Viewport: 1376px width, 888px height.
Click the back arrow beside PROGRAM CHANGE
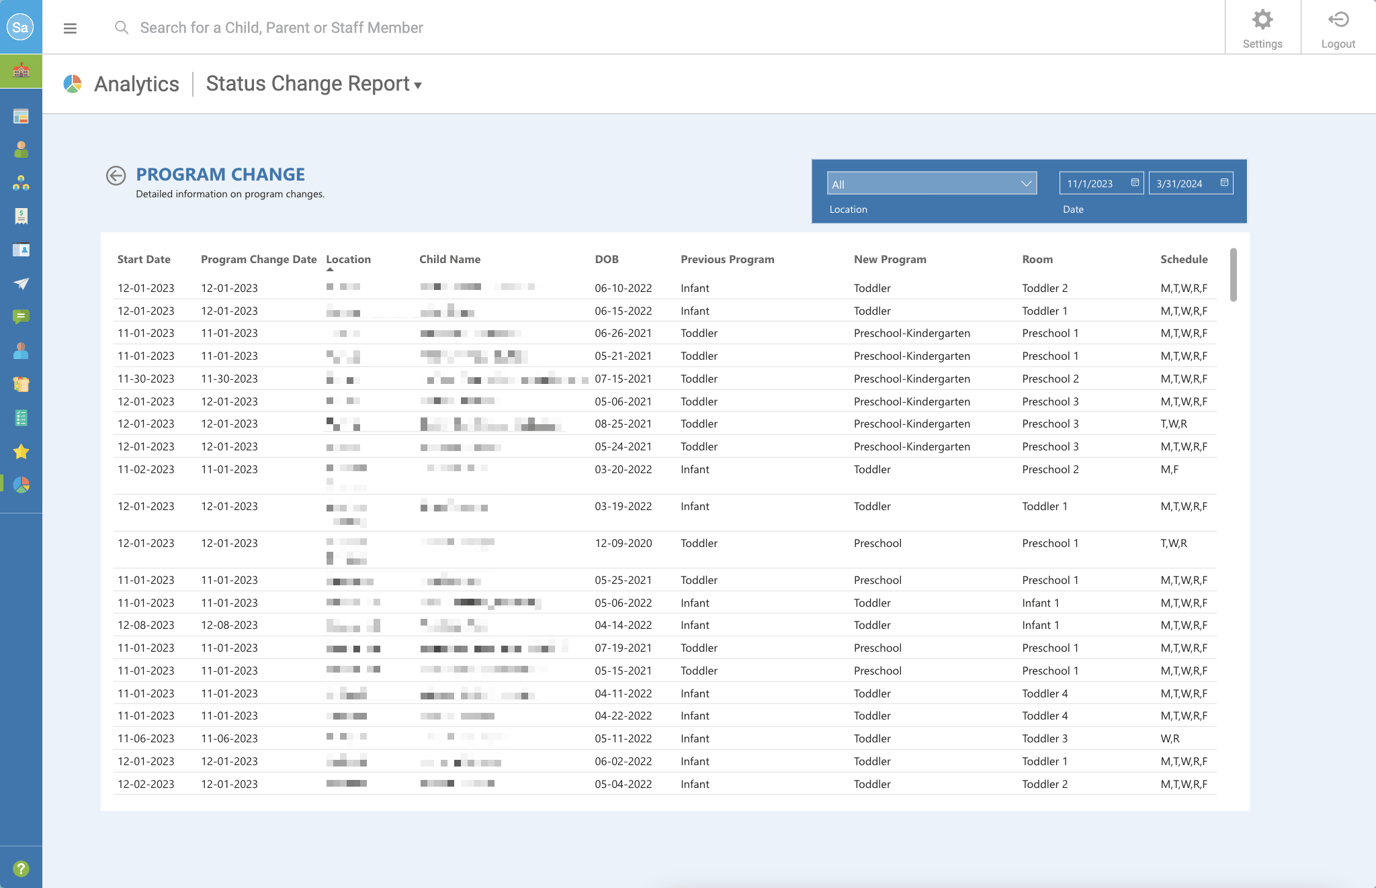(115, 174)
